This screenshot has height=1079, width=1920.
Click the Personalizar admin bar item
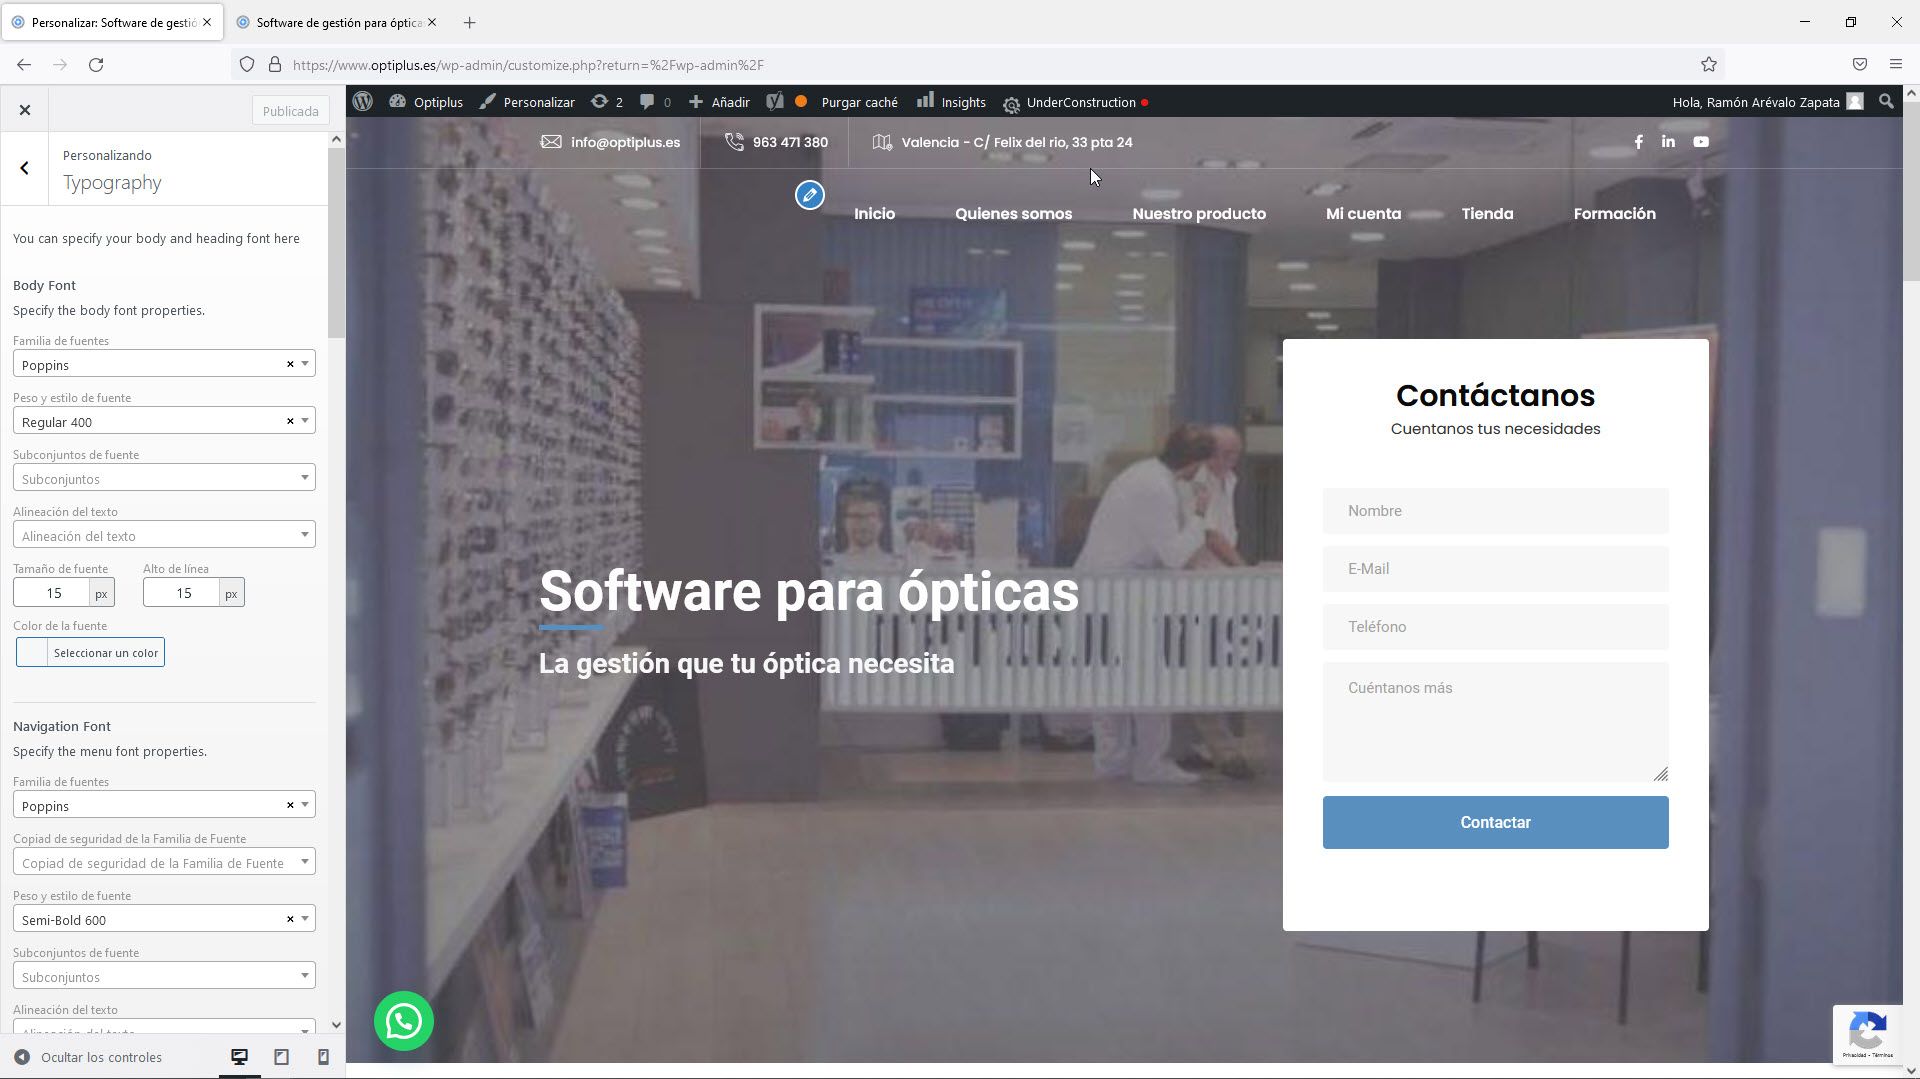(x=527, y=102)
